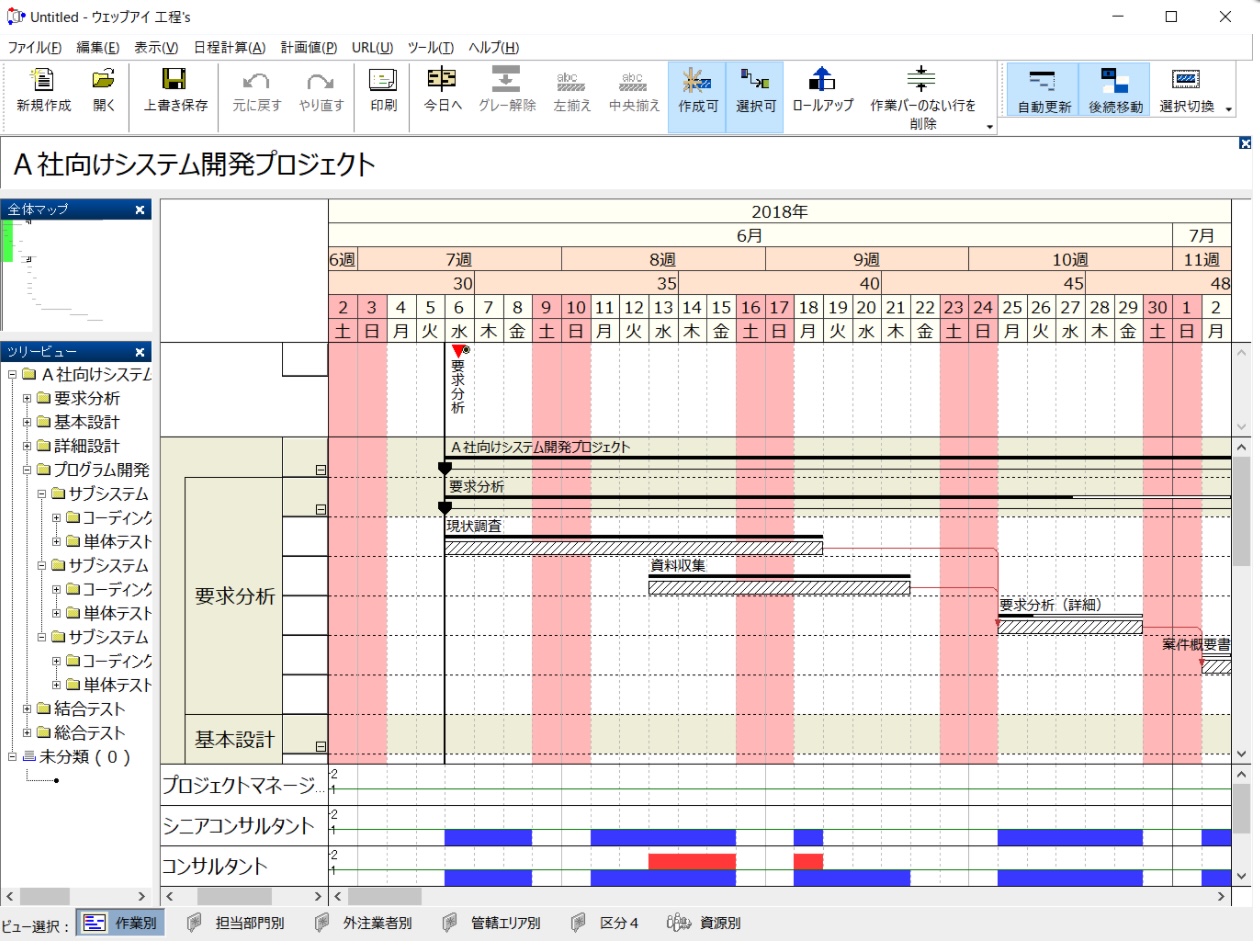
Task: Switch to 外注業者別 view
Action: [x=363, y=923]
